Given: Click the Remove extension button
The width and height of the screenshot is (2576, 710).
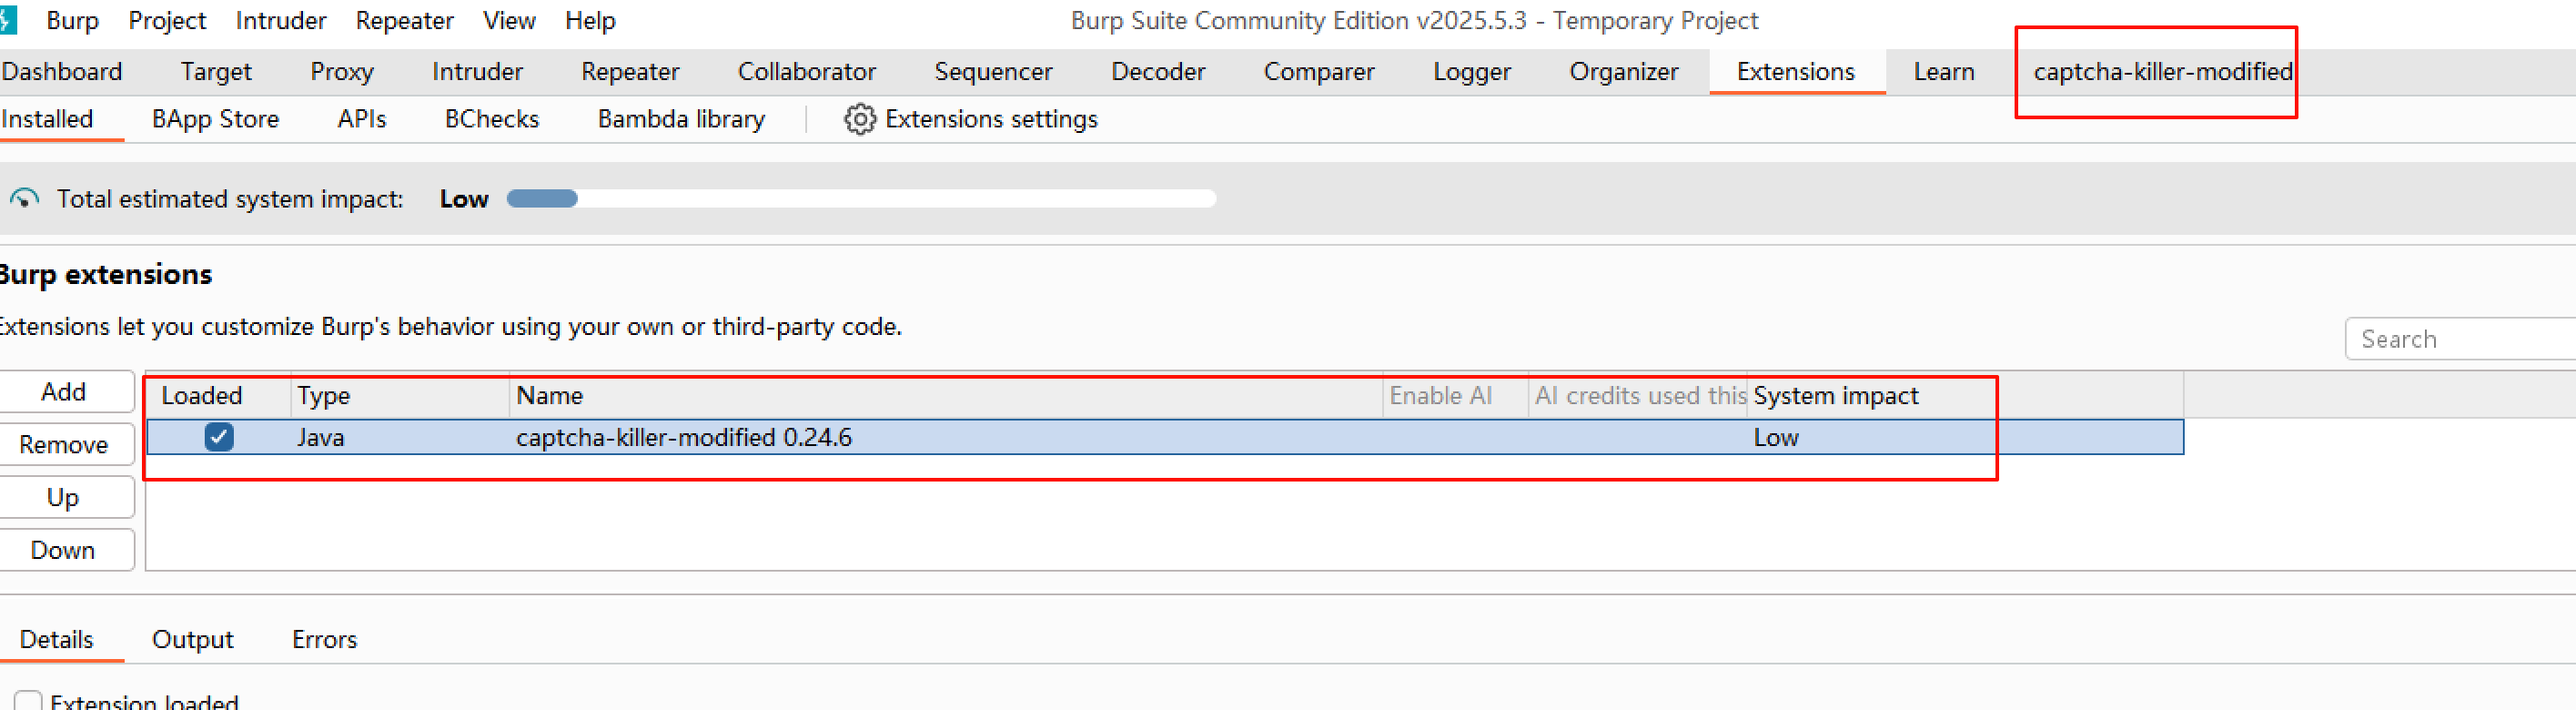Looking at the screenshot, I should (64, 445).
